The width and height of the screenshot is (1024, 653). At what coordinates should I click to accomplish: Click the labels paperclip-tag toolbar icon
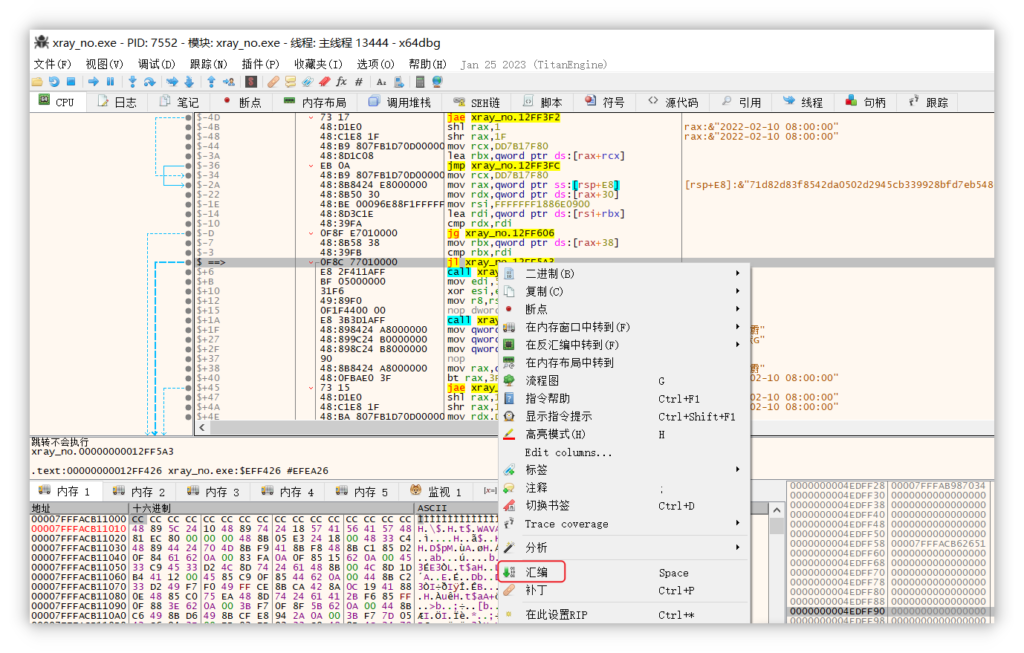307,82
